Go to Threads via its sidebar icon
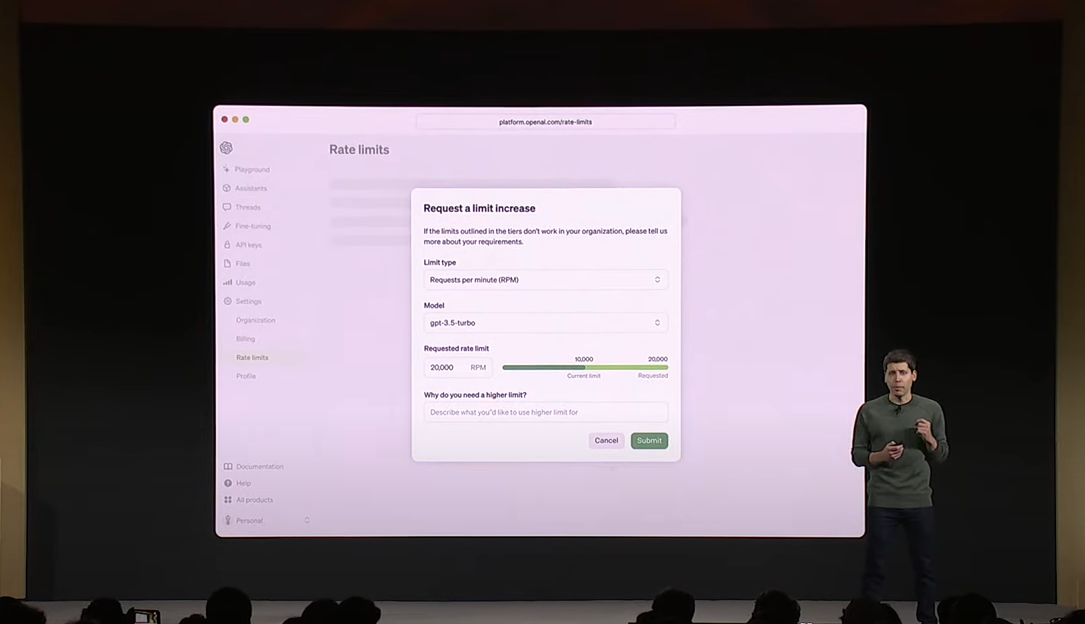 (x=227, y=207)
